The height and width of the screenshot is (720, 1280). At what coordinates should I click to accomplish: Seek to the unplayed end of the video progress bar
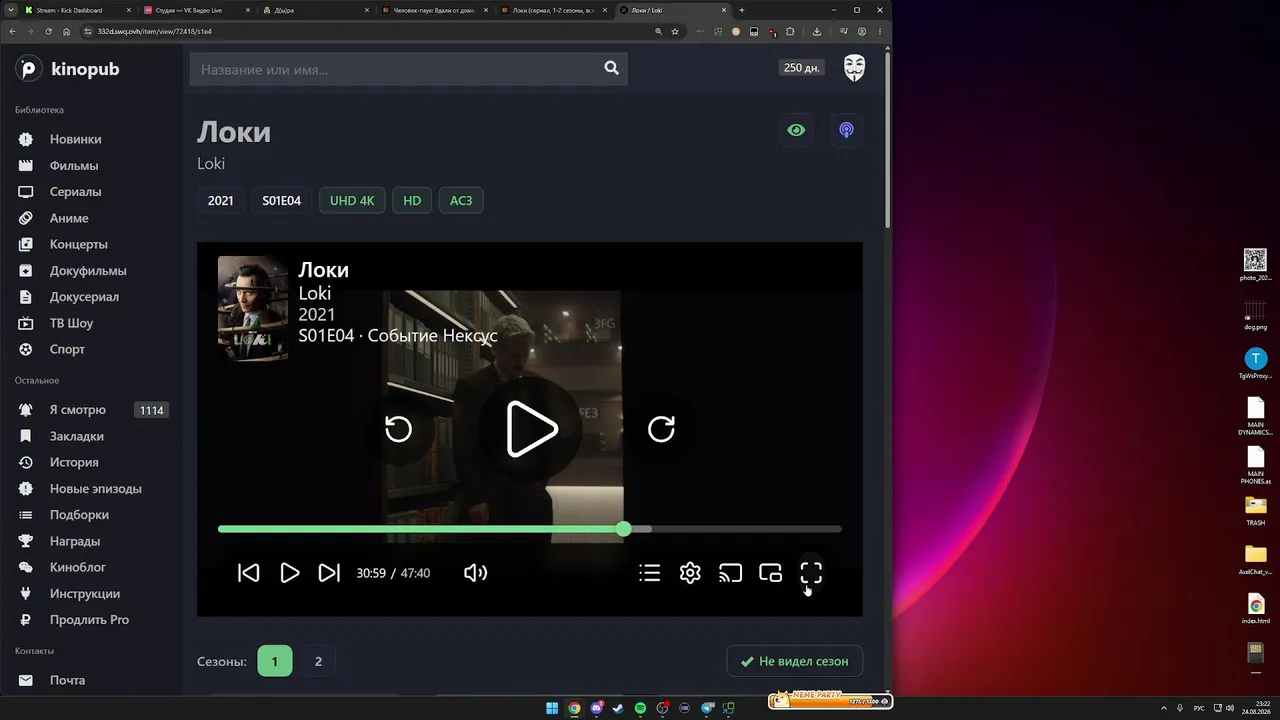point(747,529)
